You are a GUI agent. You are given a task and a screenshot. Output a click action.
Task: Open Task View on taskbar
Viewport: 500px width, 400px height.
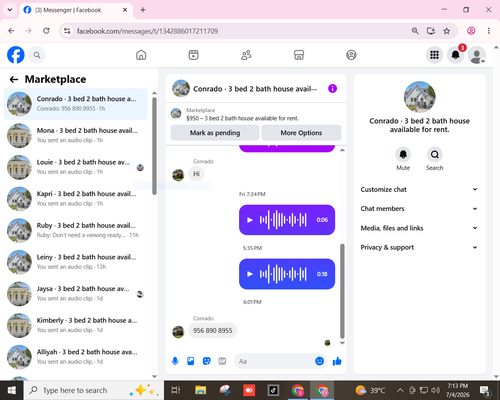(176, 390)
